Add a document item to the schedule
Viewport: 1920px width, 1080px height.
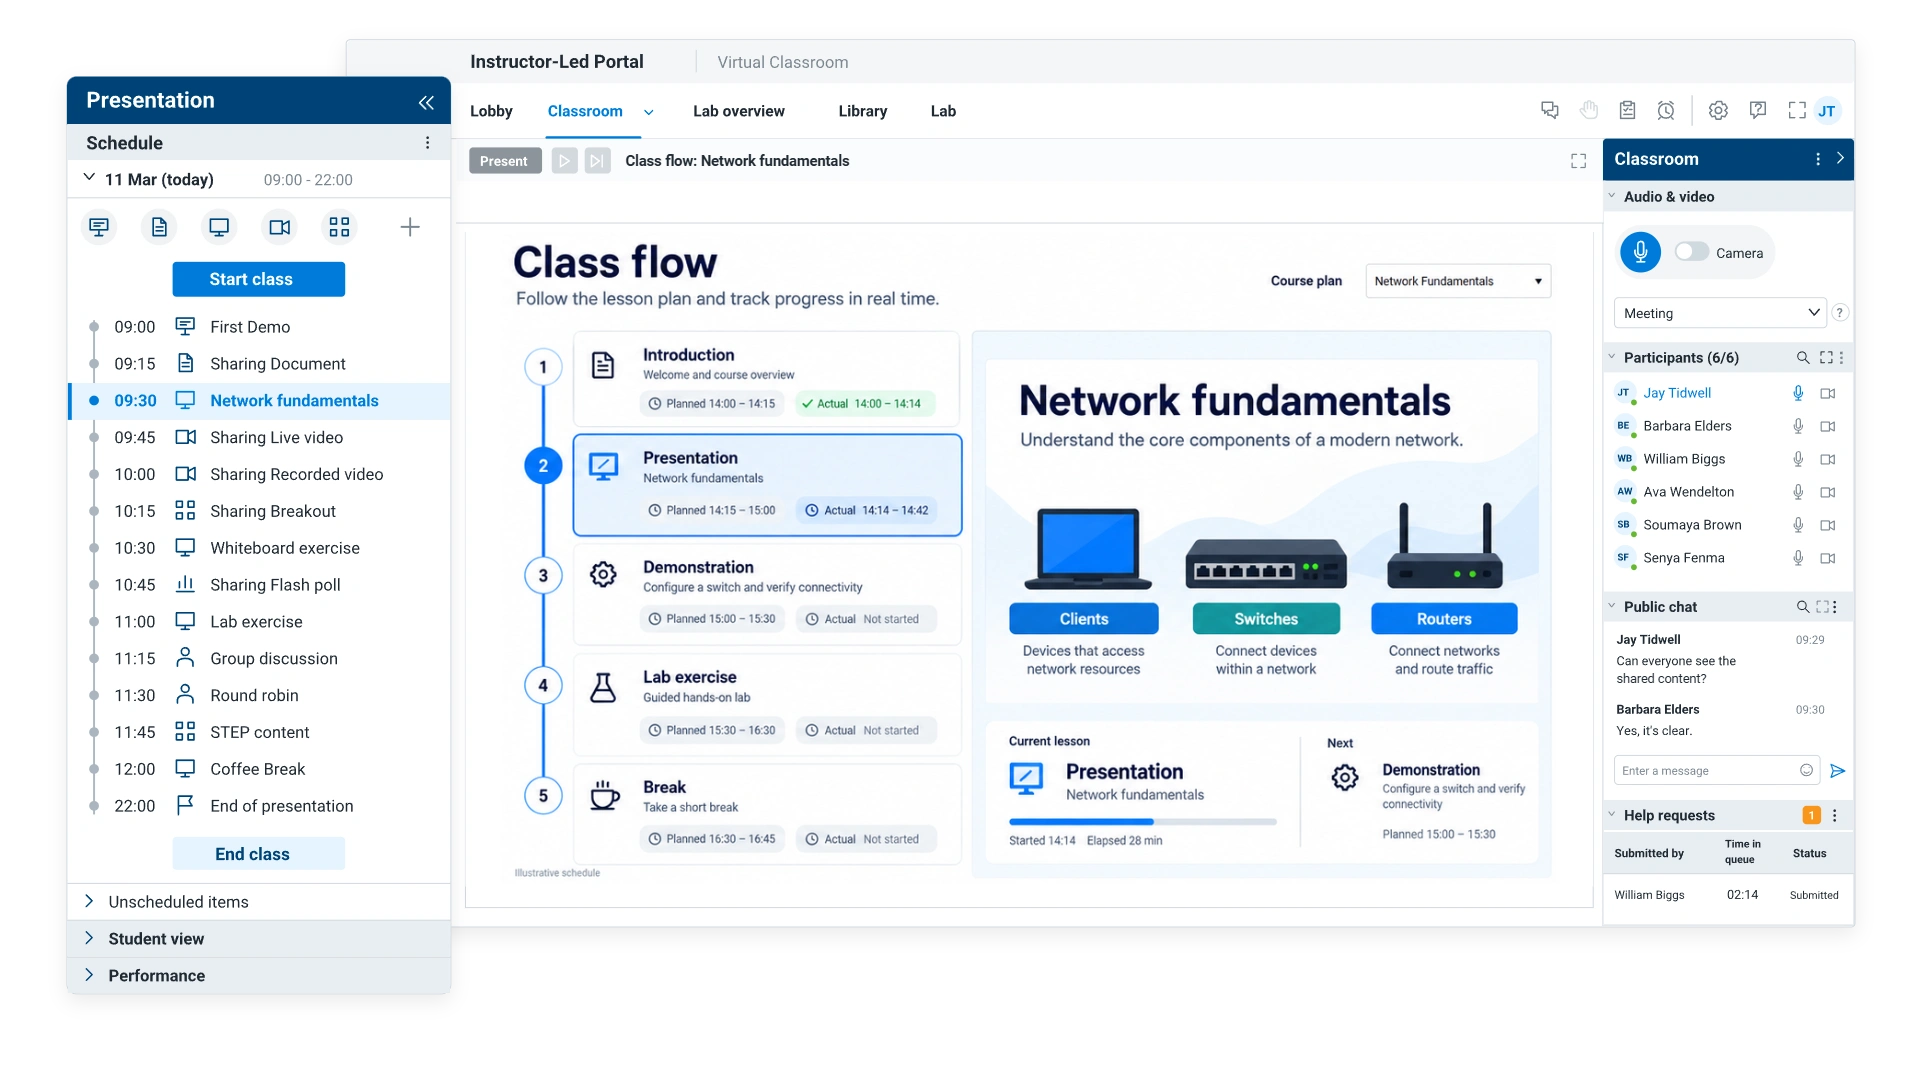pos(159,228)
